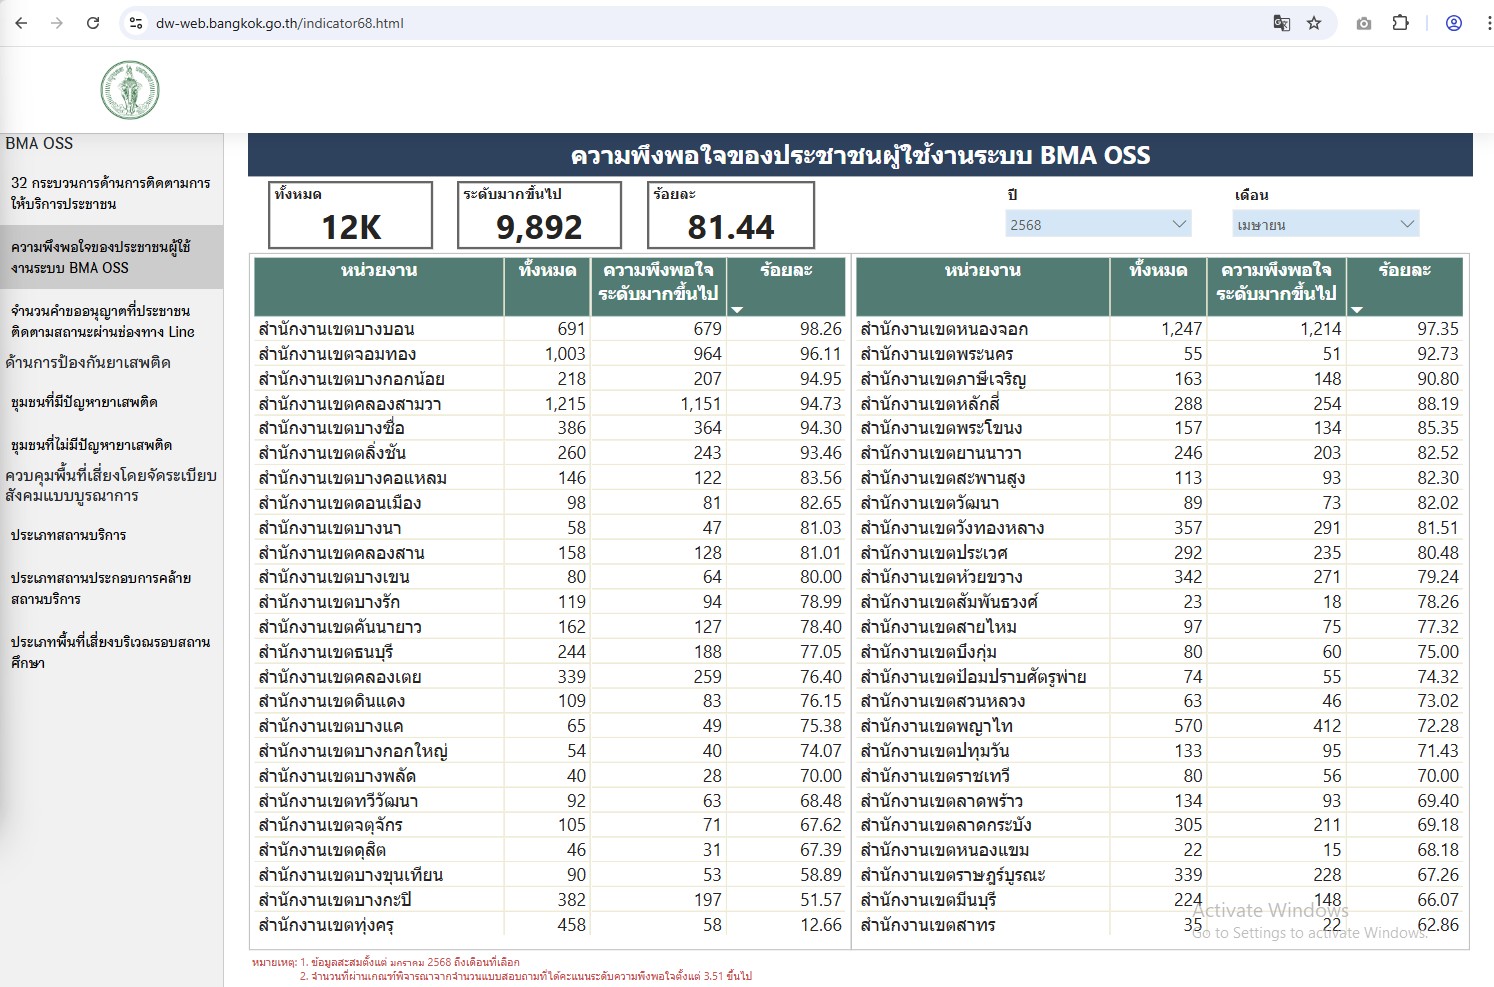Click the 1,214 value for หนองจอก
The height and width of the screenshot is (987, 1494).
pyautogui.click(x=1321, y=329)
